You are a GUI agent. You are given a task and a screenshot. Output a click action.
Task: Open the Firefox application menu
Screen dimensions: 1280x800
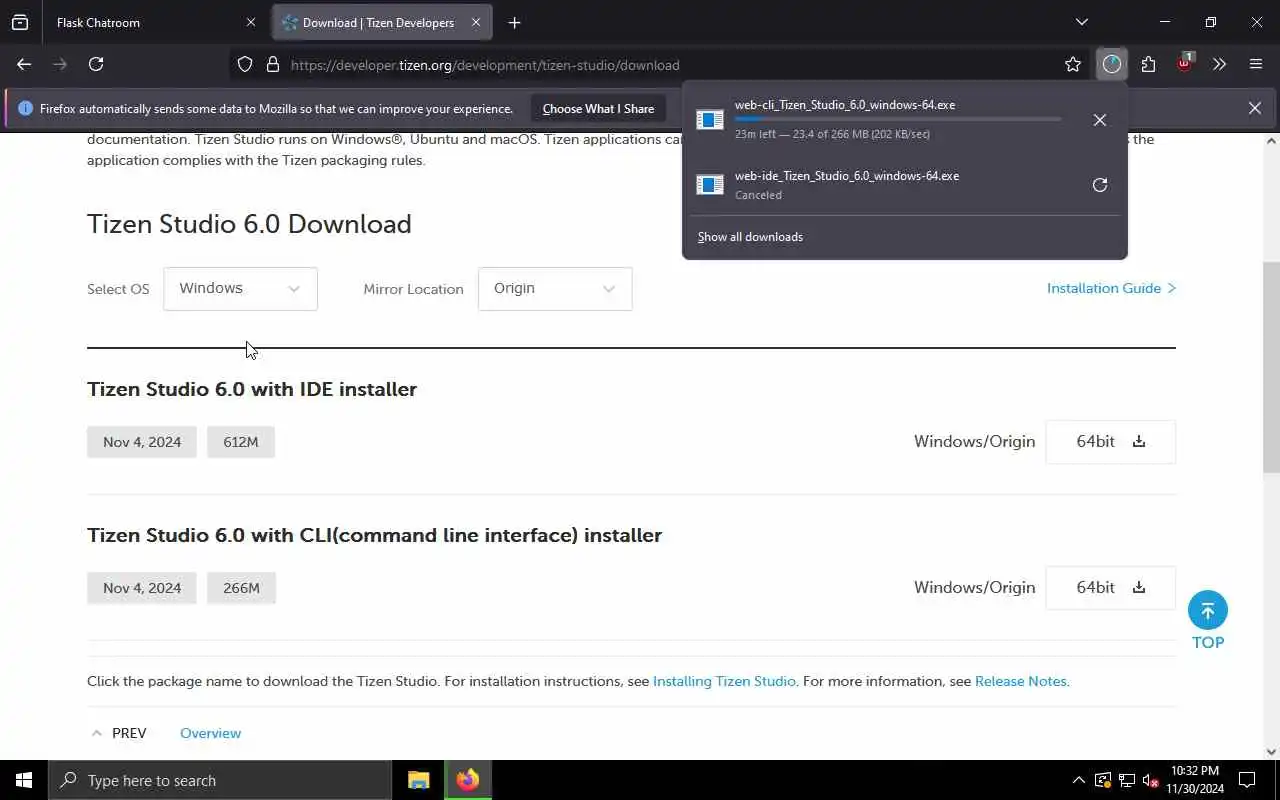pyautogui.click(x=1256, y=65)
